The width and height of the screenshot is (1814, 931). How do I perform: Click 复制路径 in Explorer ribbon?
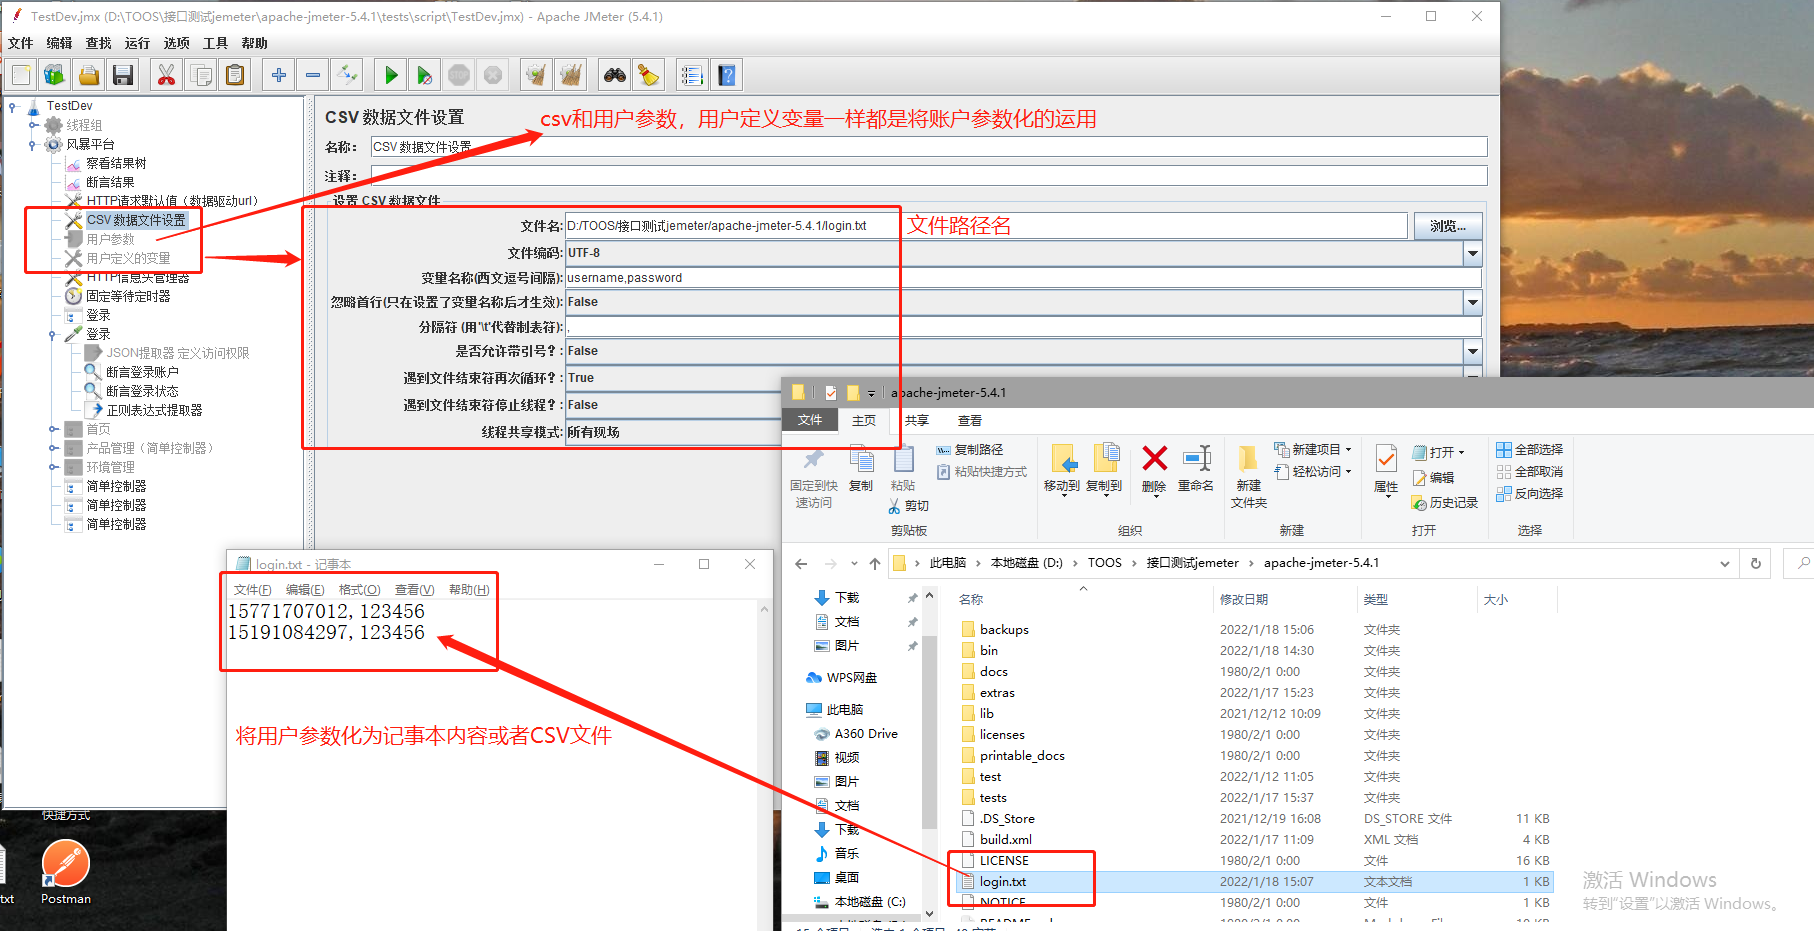pyautogui.click(x=970, y=450)
